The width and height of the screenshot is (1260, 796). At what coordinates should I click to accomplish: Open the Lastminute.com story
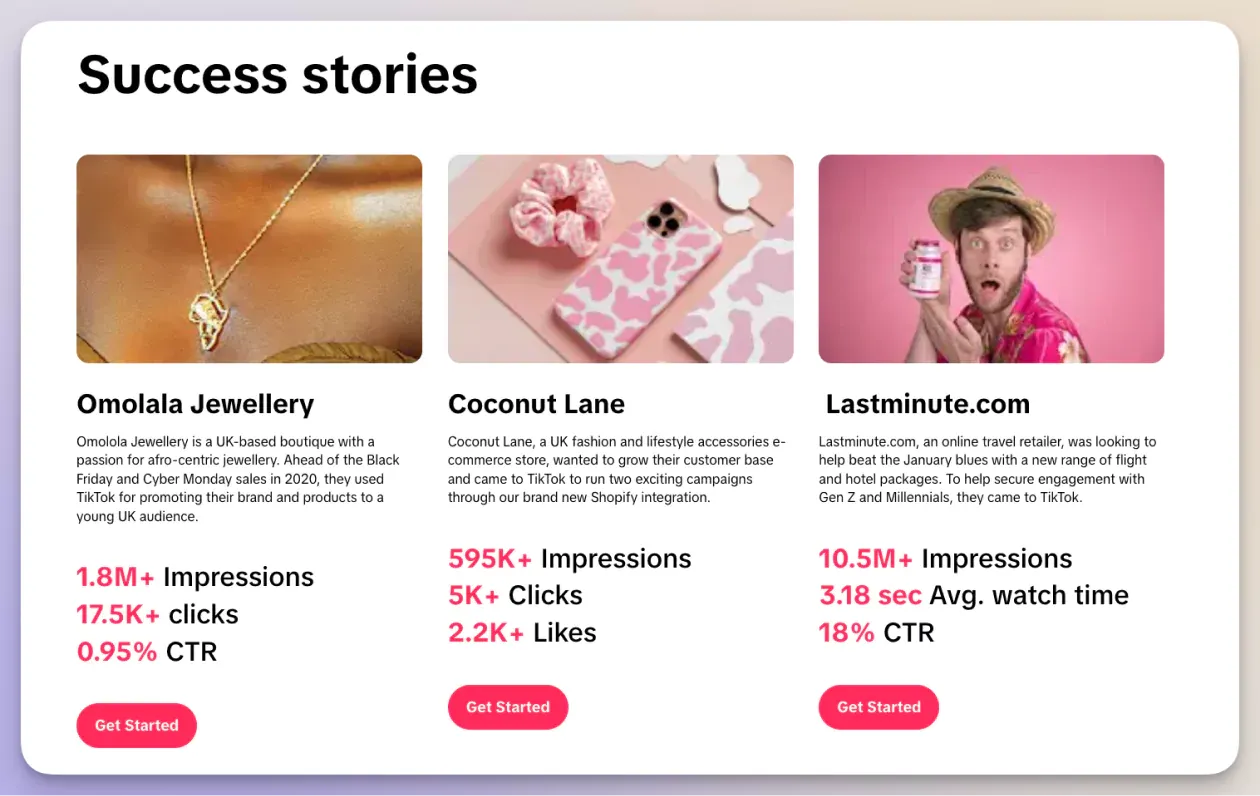tap(928, 404)
